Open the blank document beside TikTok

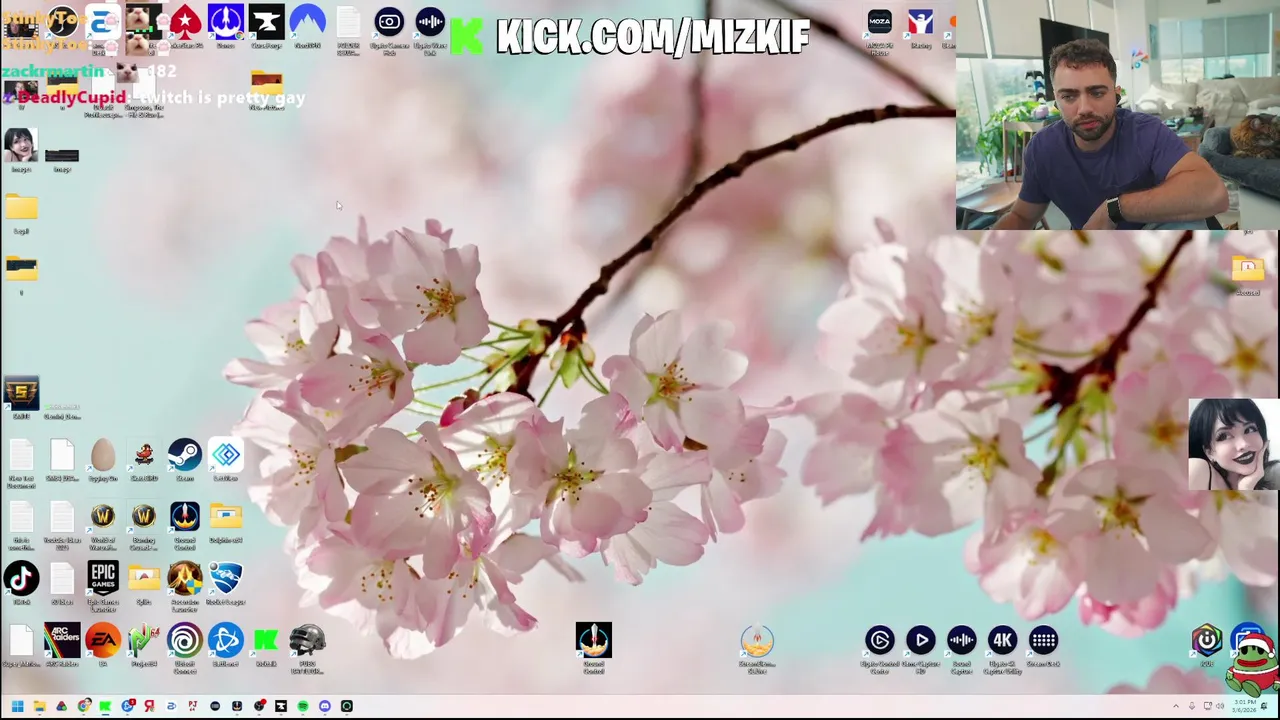pyautogui.click(x=62, y=578)
